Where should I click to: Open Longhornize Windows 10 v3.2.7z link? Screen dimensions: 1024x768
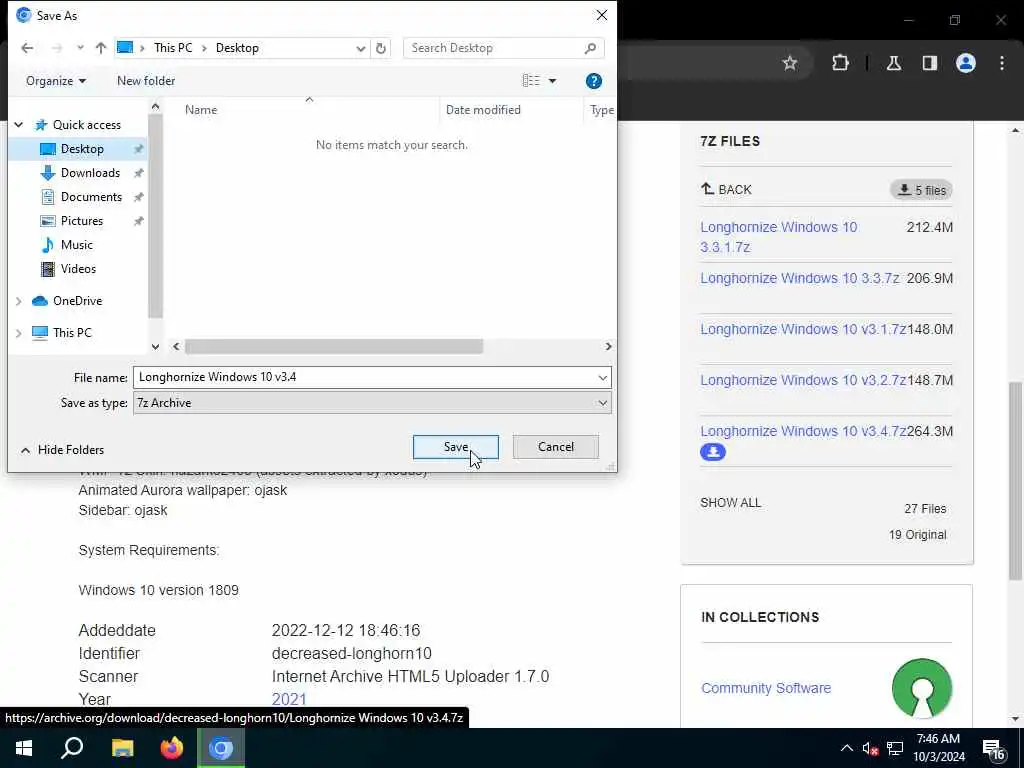803,380
